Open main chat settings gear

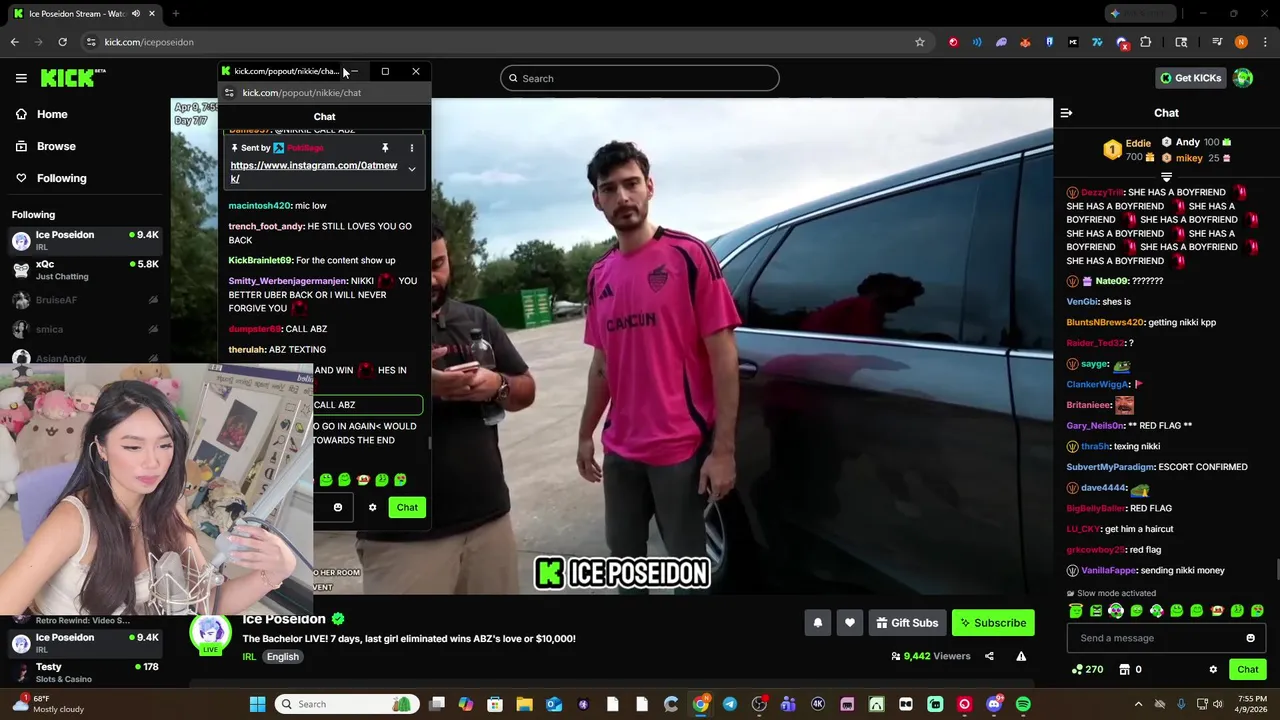1213,670
